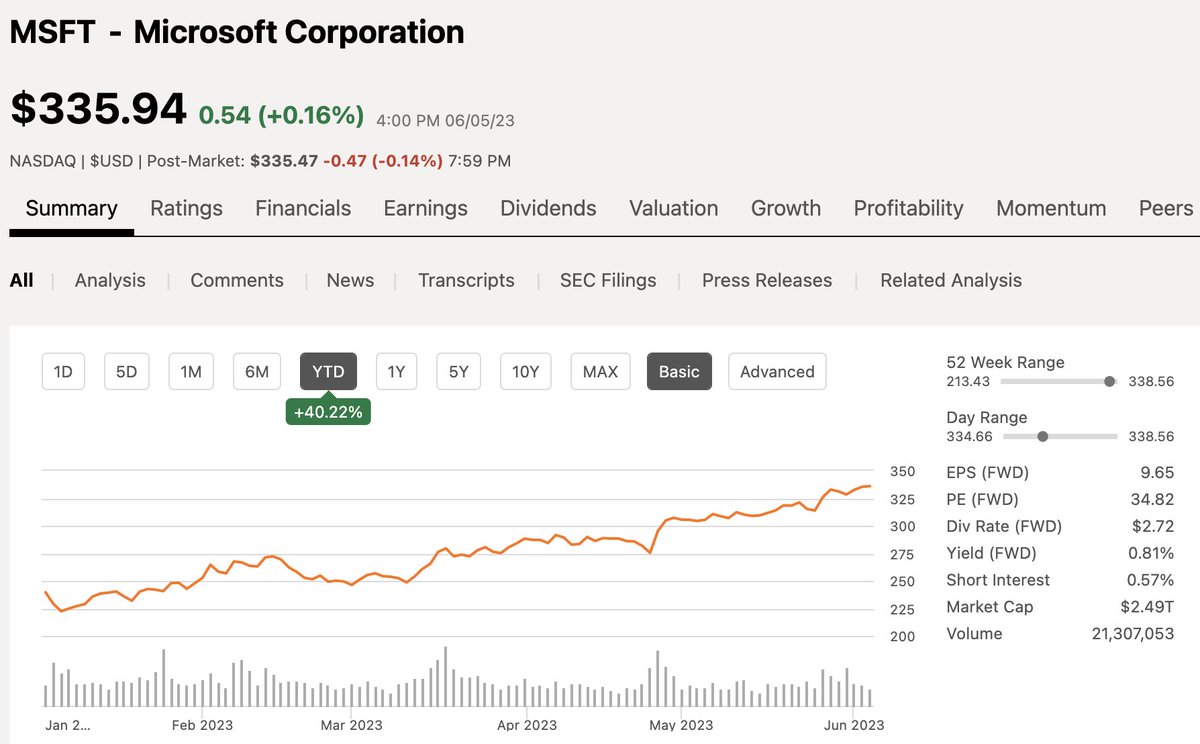1200x744 pixels.
Task: View the Growth tab
Action: (786, 208)
